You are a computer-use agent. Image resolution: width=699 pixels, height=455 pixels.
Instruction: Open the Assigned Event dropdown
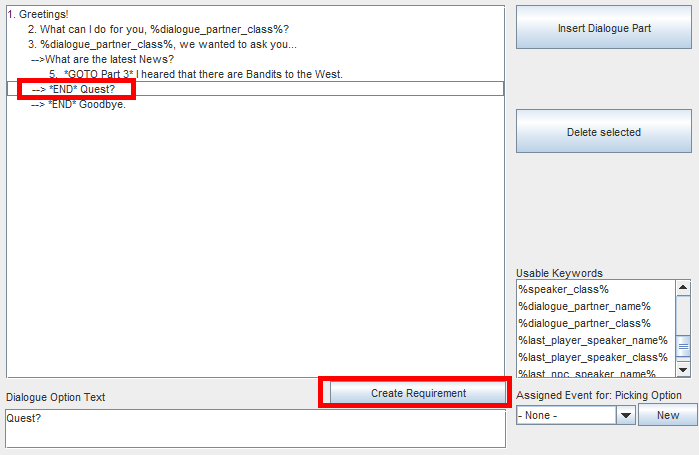point(626,415)
